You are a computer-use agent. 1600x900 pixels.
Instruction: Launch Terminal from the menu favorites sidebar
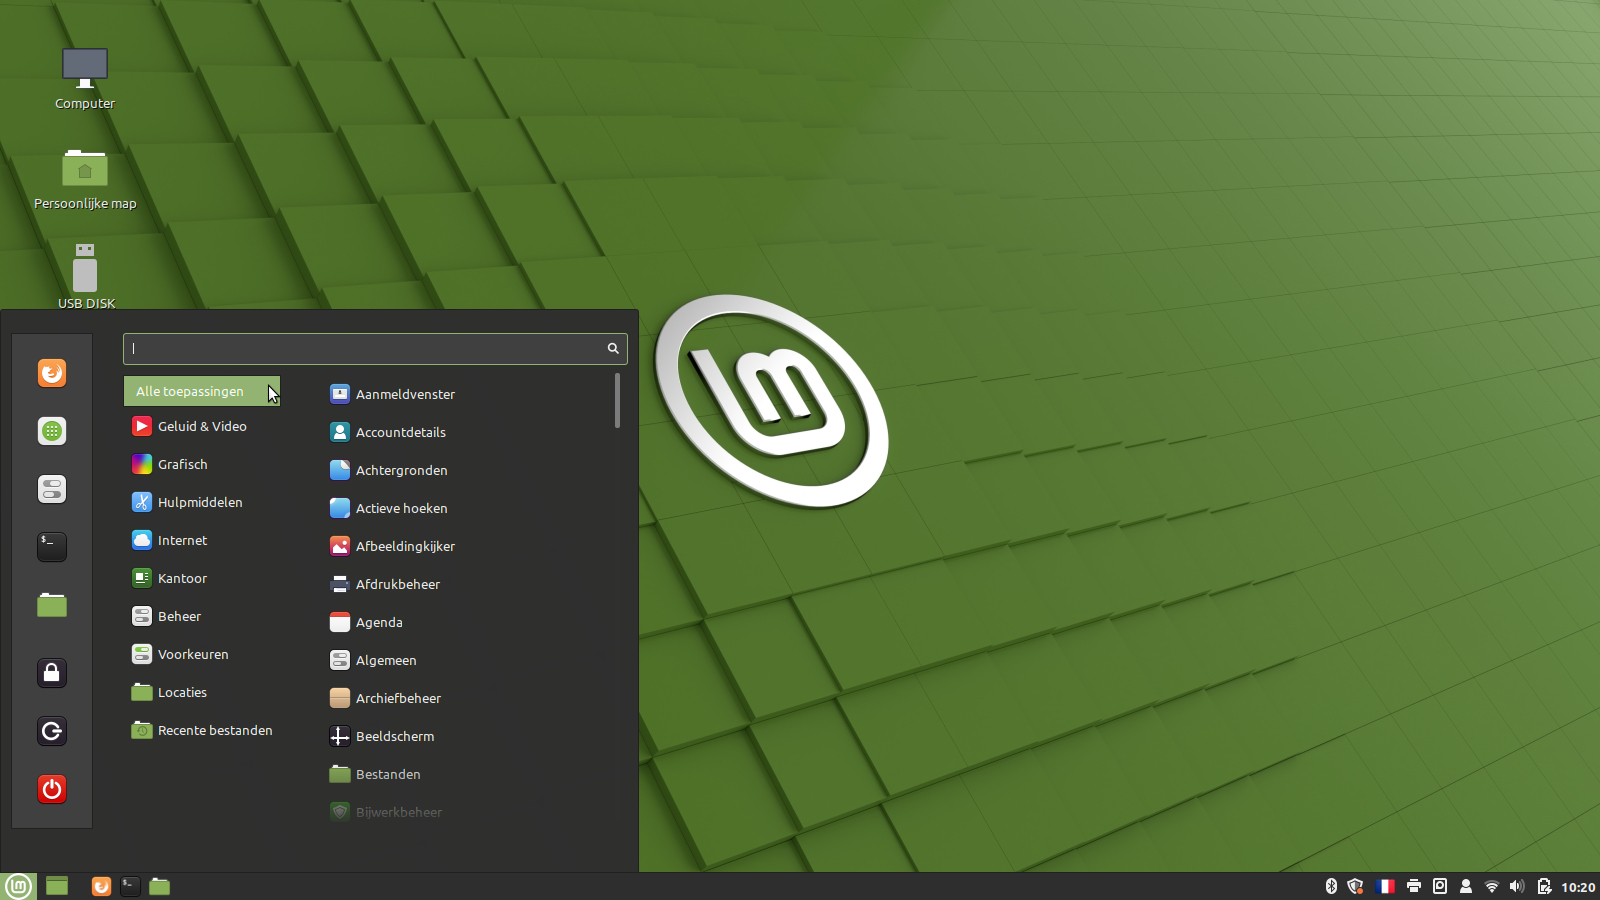[x=52, y=547]
